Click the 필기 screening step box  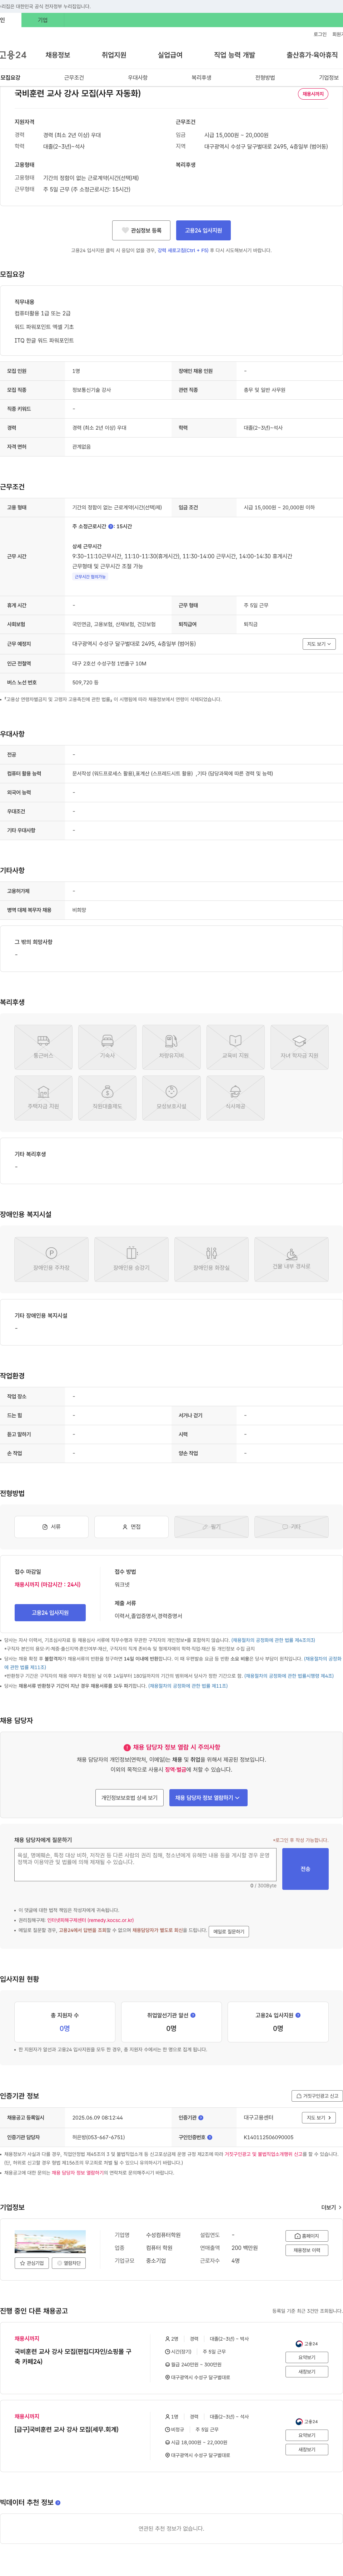(x=211, y=1527)
